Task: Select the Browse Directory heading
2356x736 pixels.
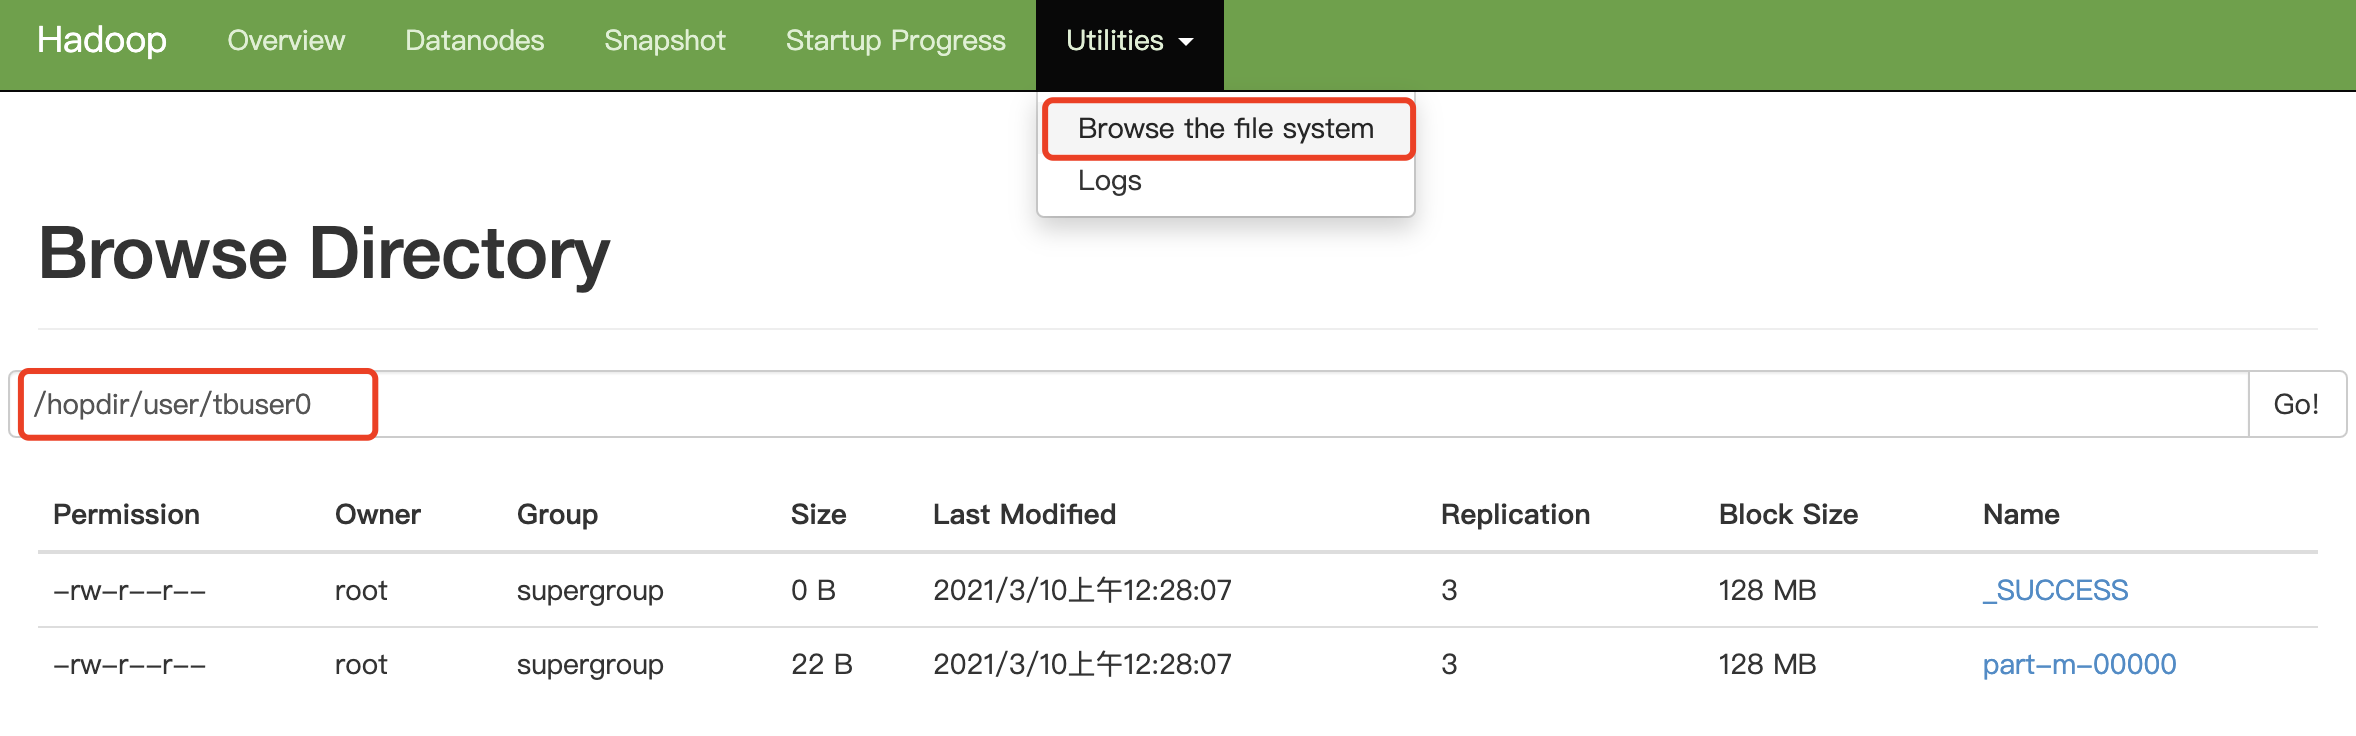Action: point(324,254)
